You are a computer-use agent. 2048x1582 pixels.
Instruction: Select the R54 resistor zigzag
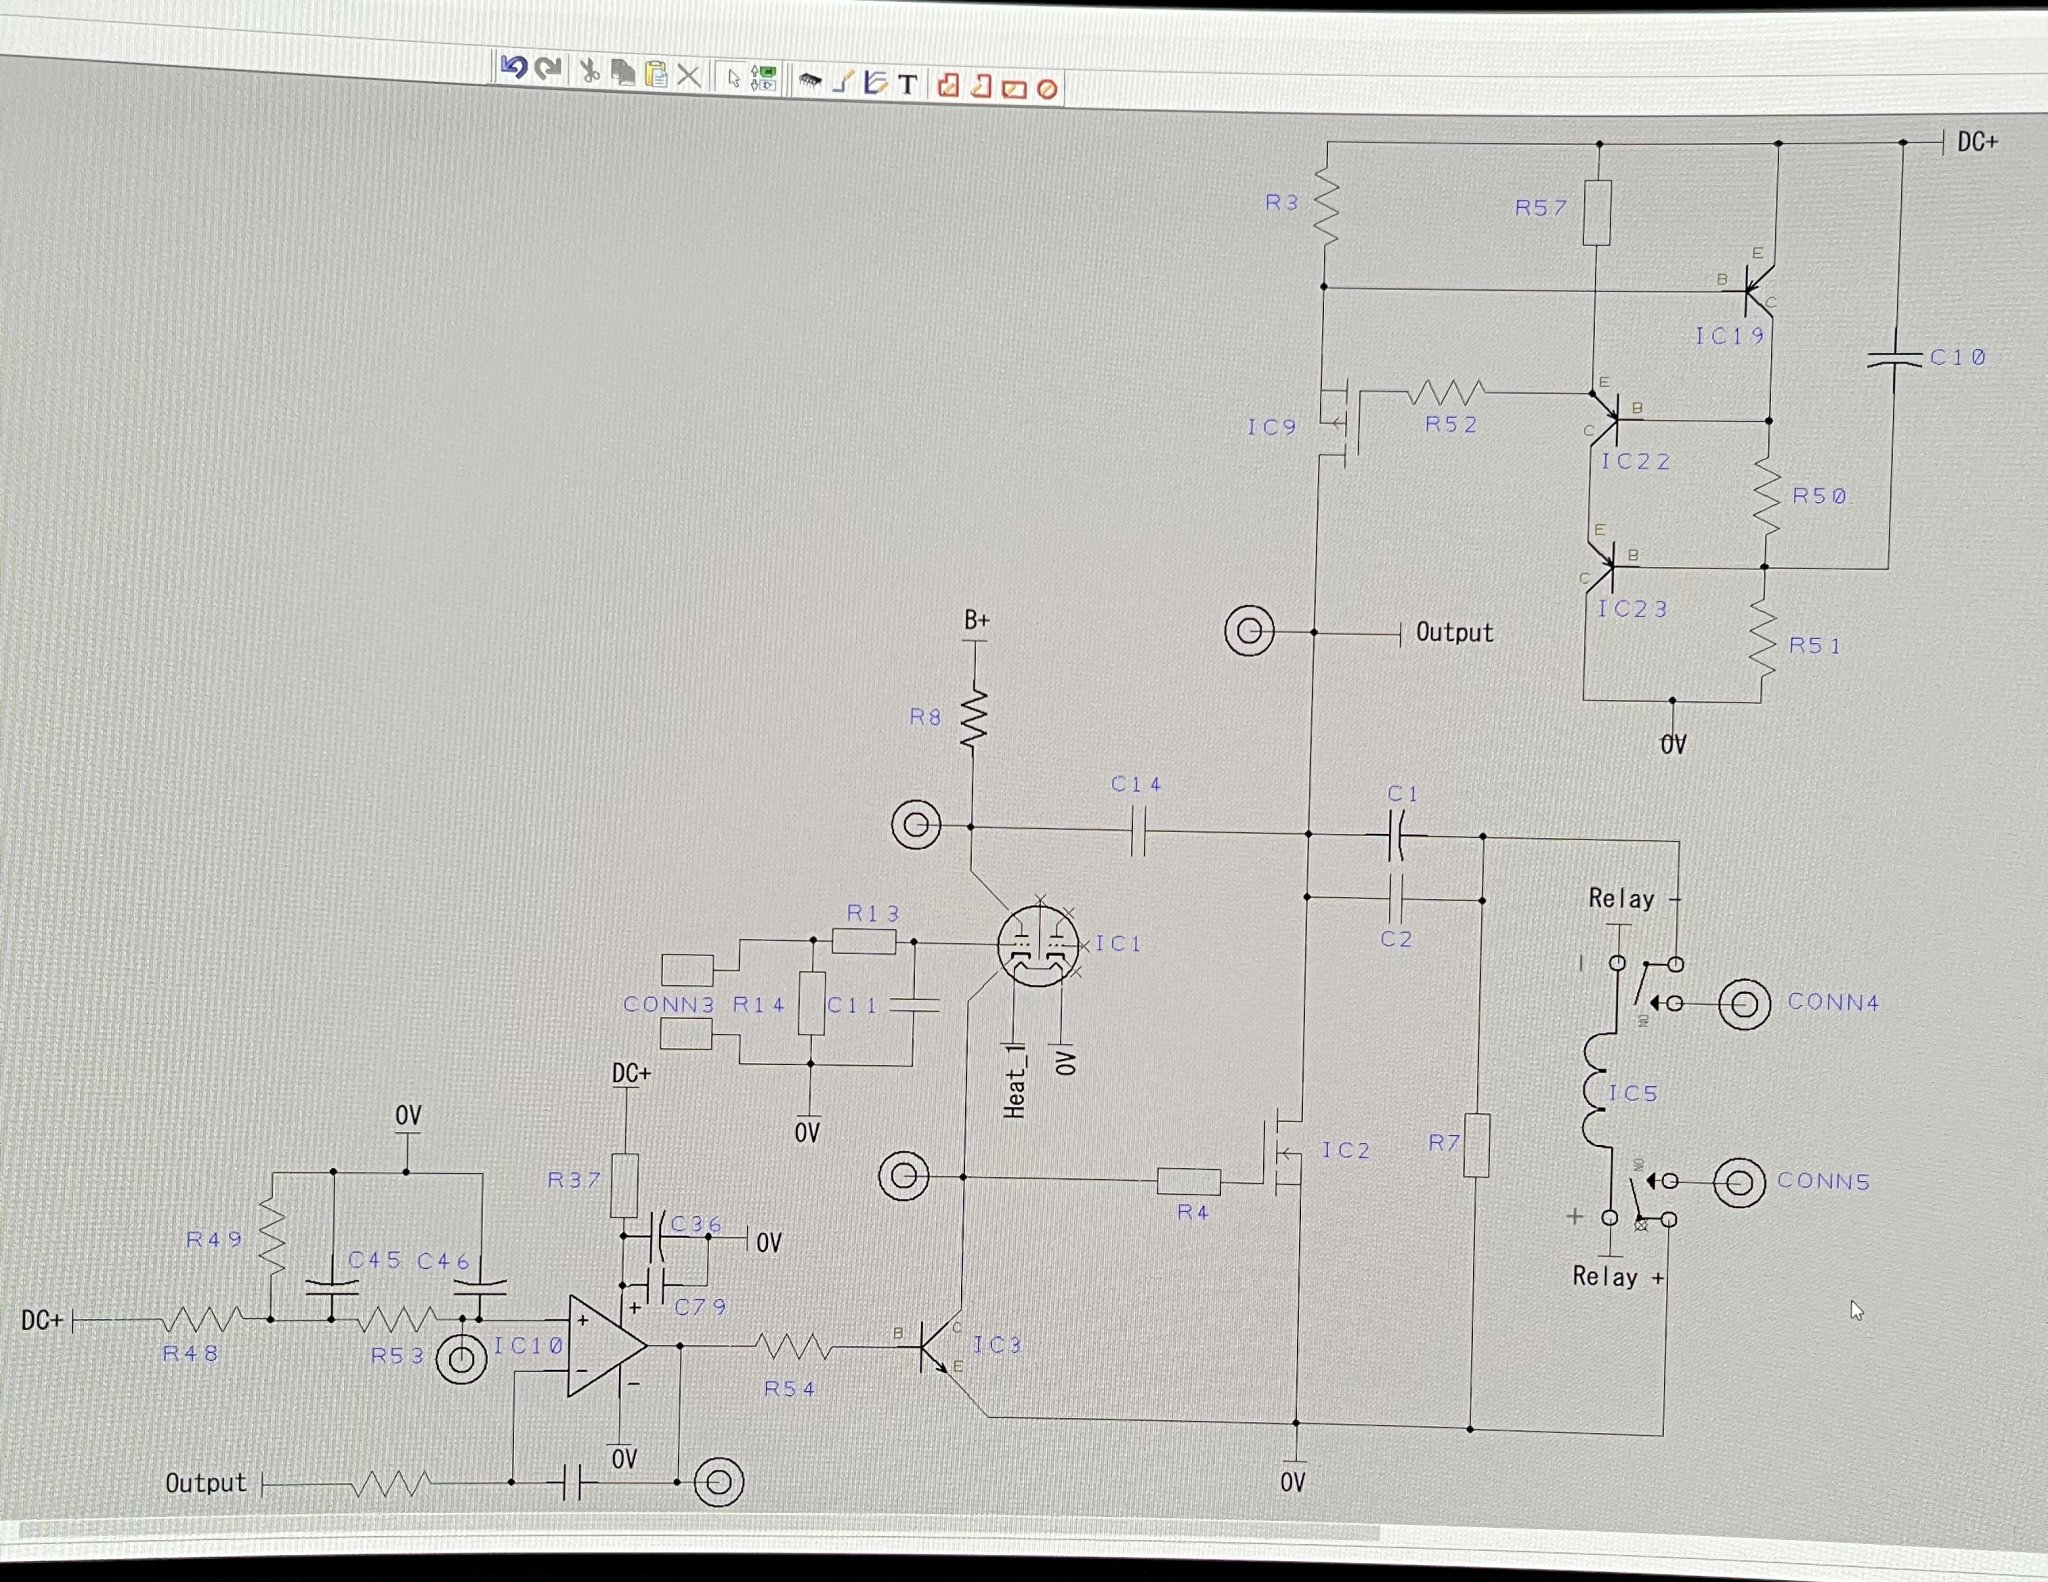(x=793, y=1347)
